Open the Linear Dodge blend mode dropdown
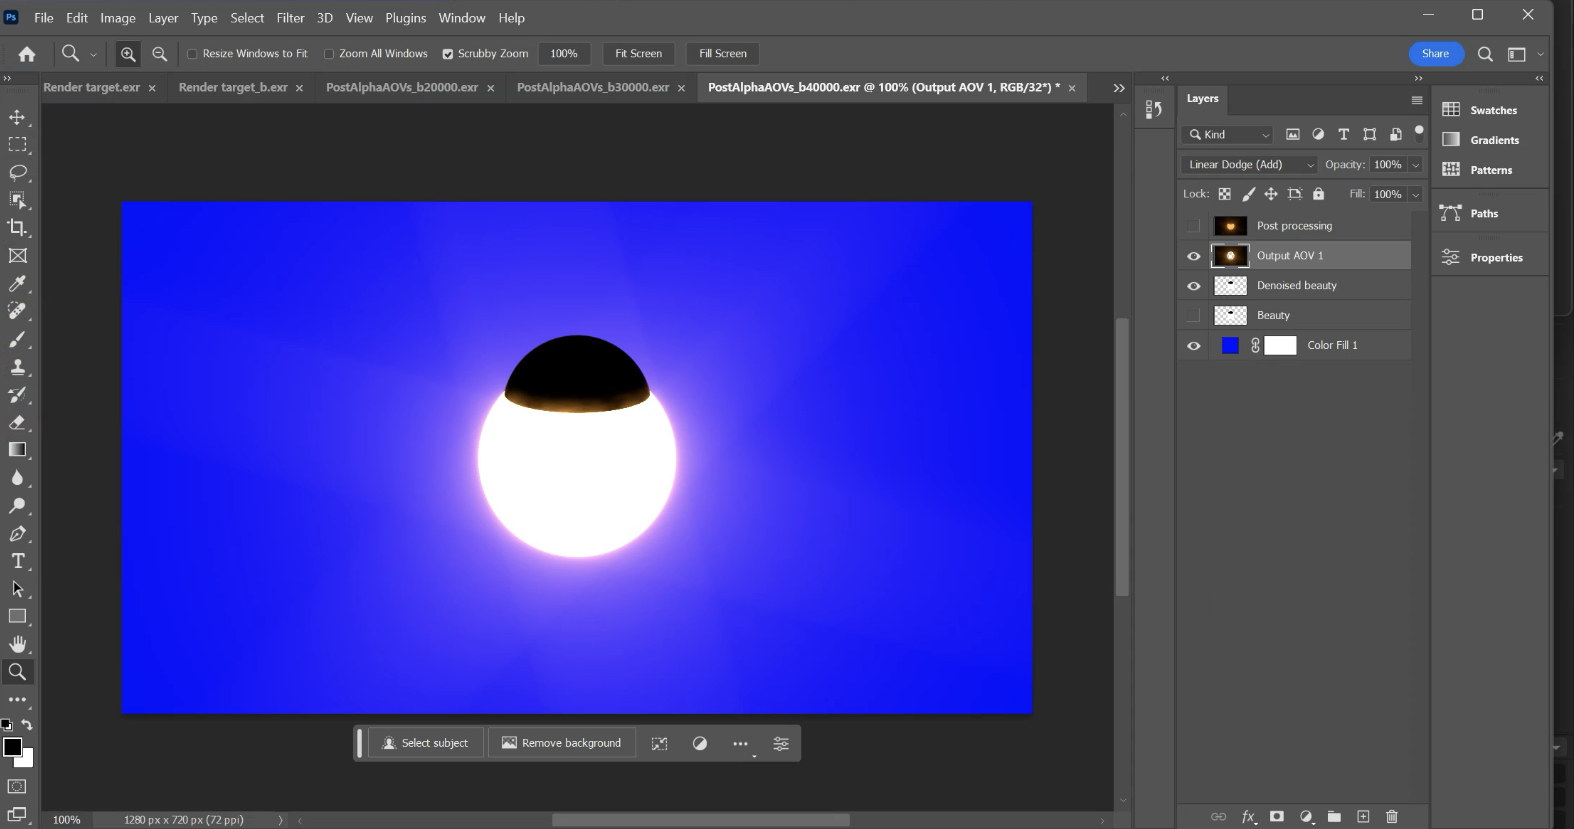The height and width of the screenshot is (829, 1574). point(1250,165)
